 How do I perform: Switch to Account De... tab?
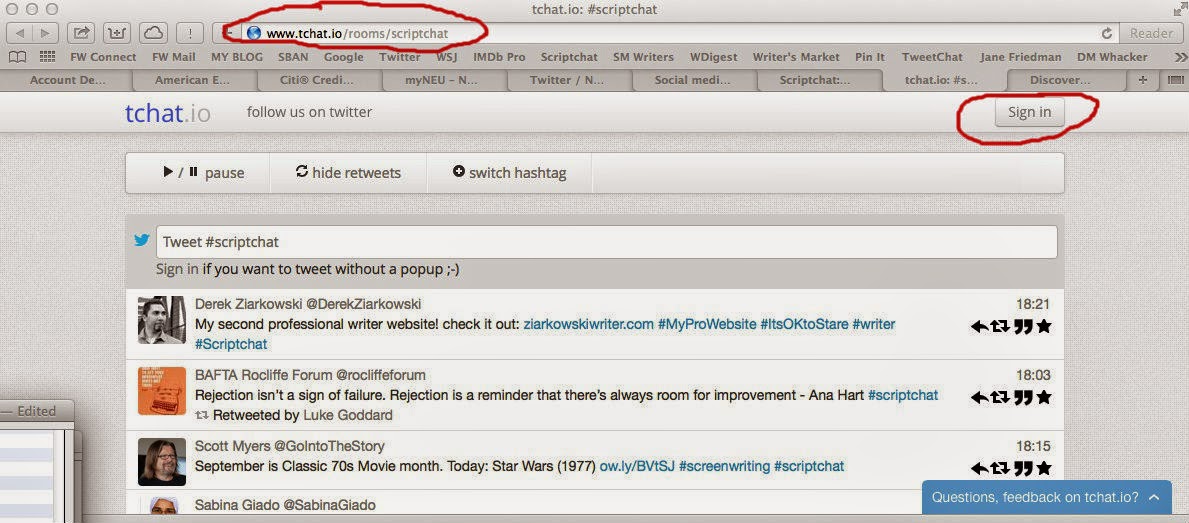pyautogui.click(x=67, y=80)
